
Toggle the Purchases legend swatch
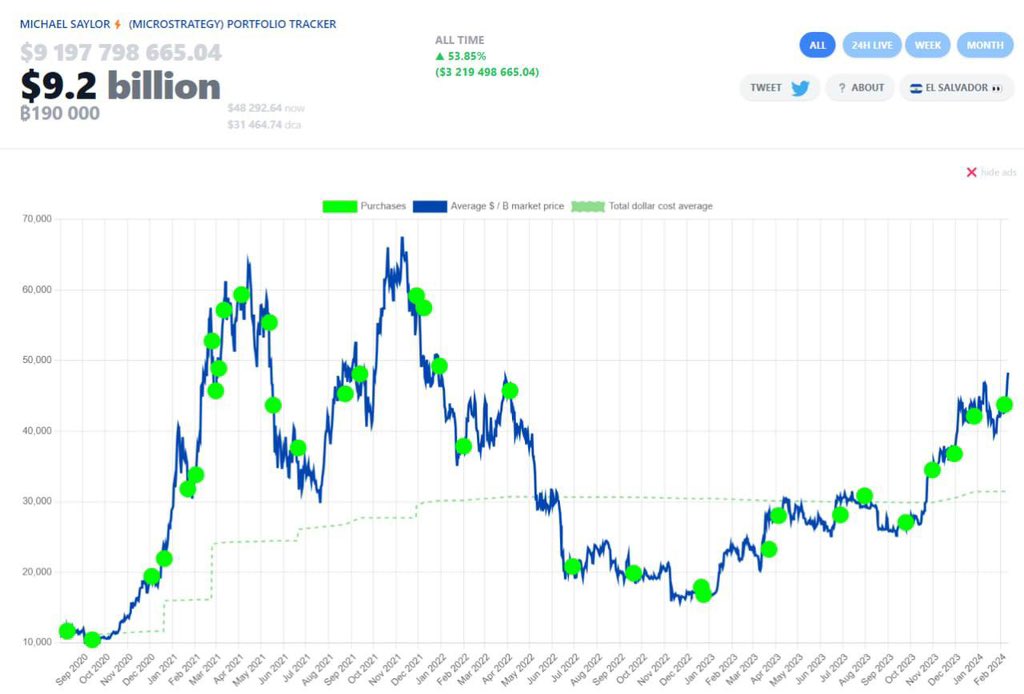click(x=340, y=206)
